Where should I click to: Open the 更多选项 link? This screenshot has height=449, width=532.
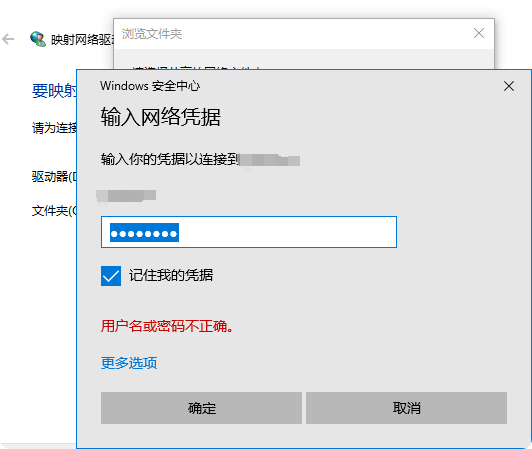pyautogui.click(x=129, y=363)
